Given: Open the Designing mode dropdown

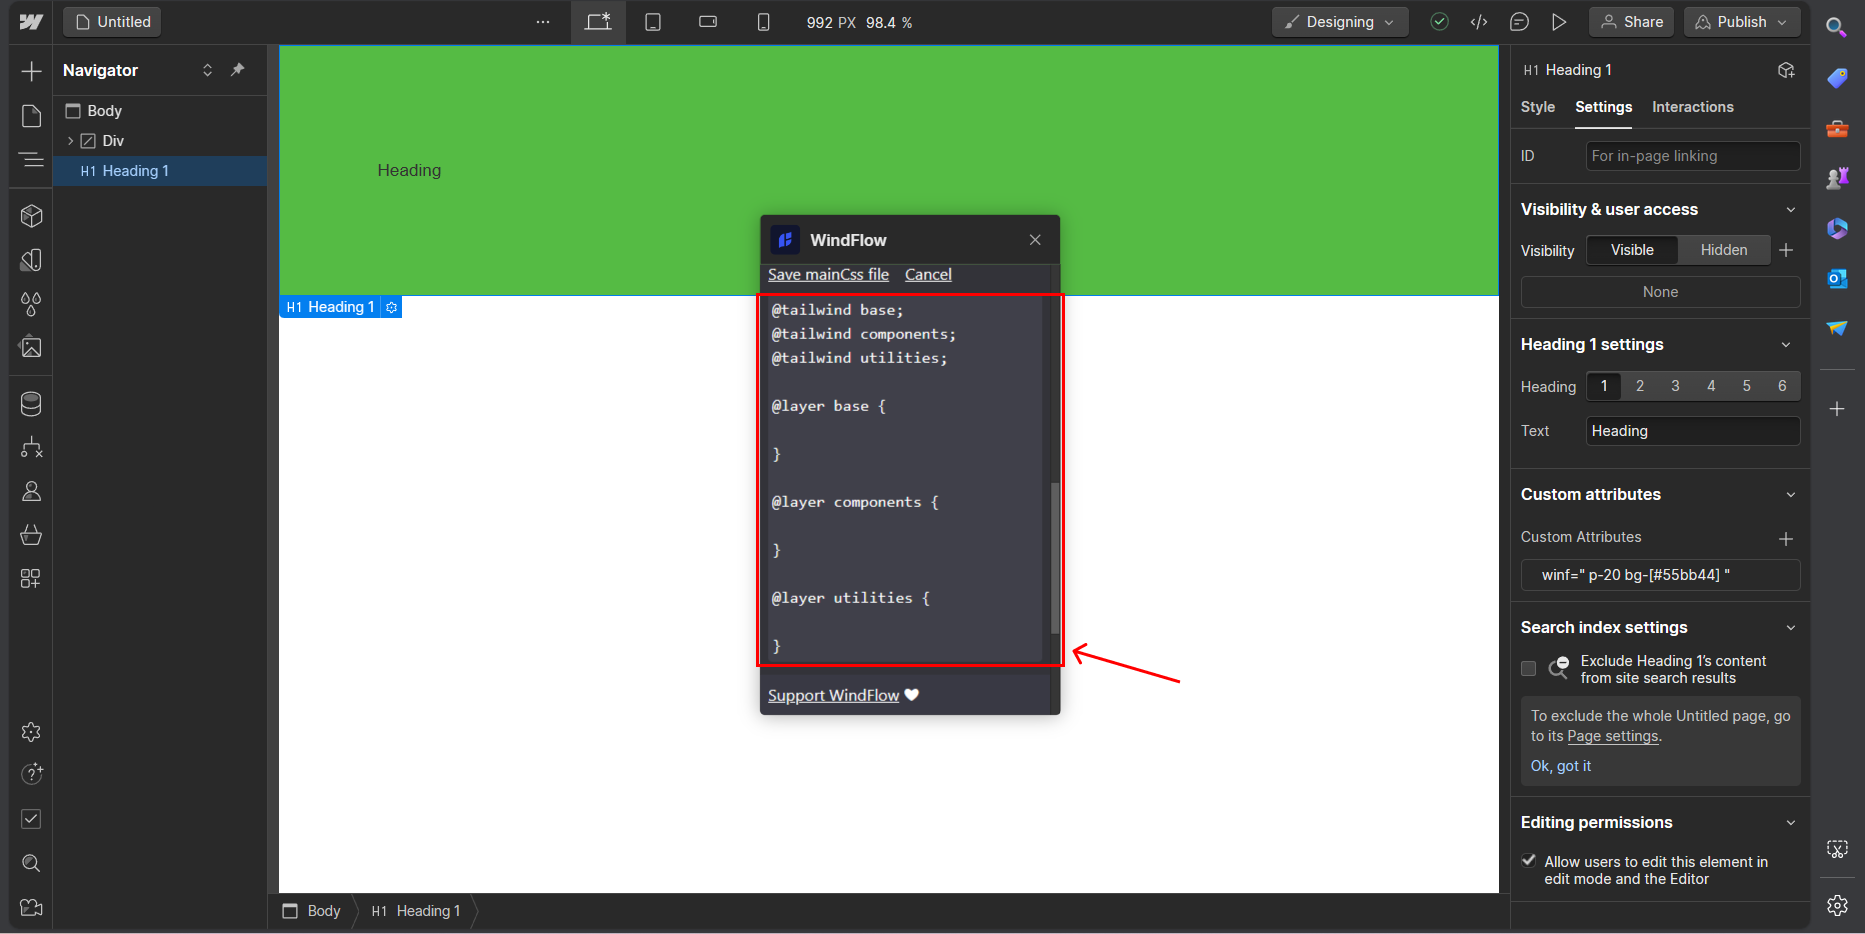Looking at the screenshot, I should pos(1339,22).
